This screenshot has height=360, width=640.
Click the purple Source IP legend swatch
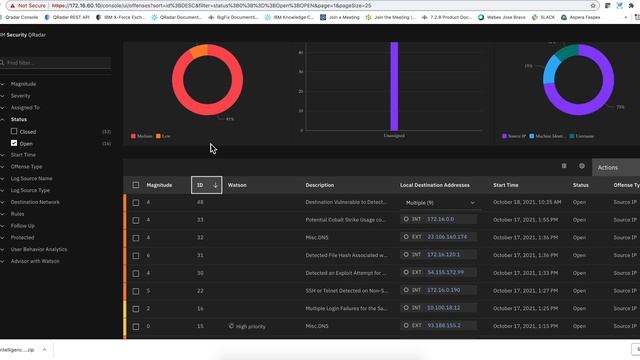click(504, 136)
